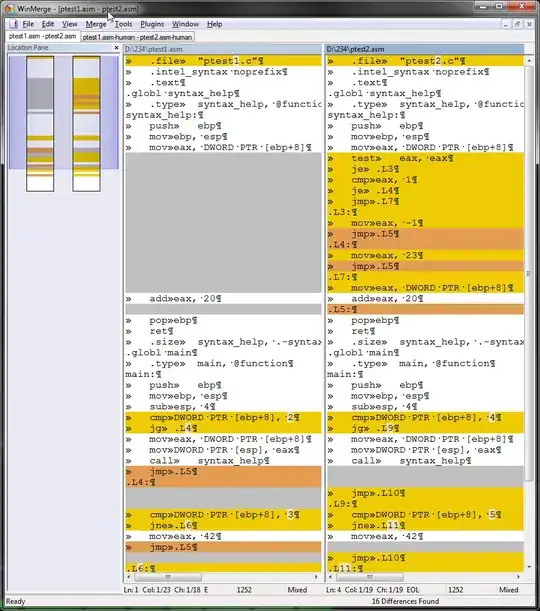Open the Merge menu
The width and height of the screenshot is (540, 611).
pos(96,24)
